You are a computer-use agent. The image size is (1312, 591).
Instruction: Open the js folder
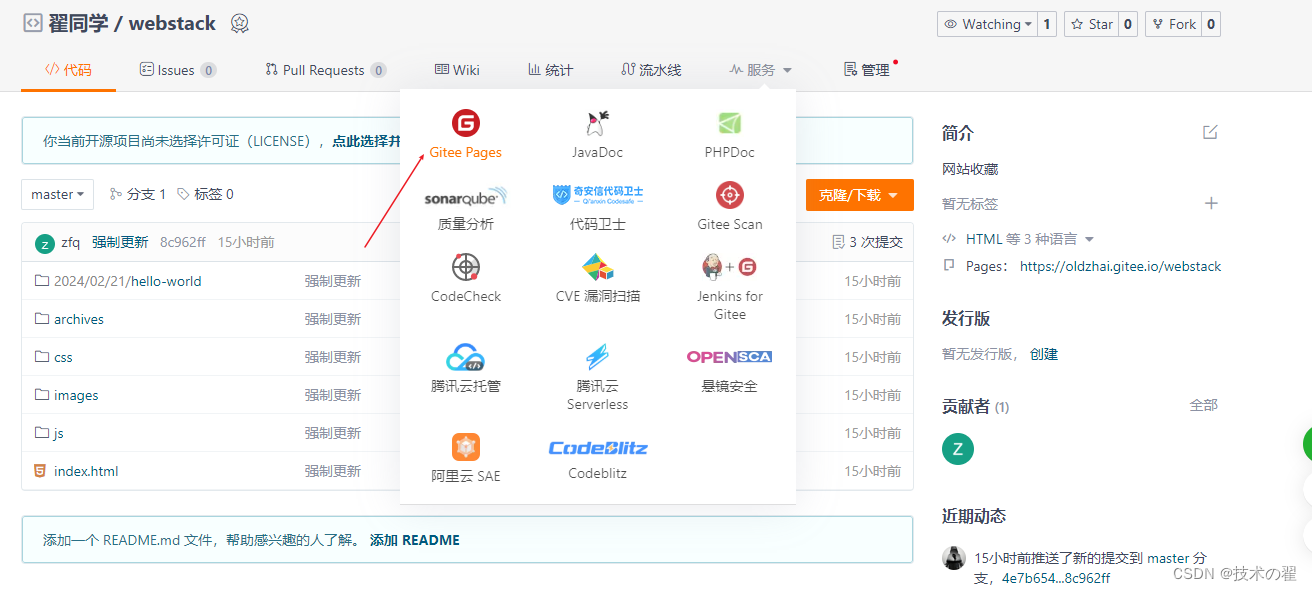[x=59, y=433]
